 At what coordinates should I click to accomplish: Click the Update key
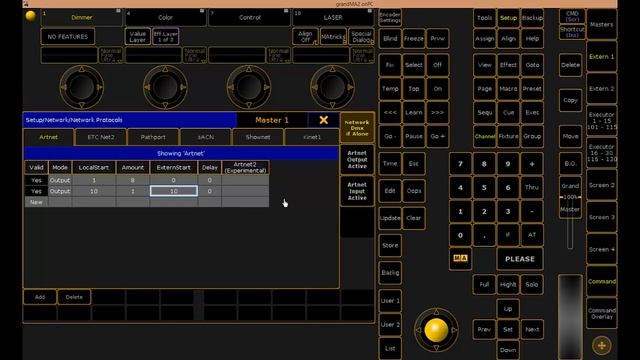390,218
